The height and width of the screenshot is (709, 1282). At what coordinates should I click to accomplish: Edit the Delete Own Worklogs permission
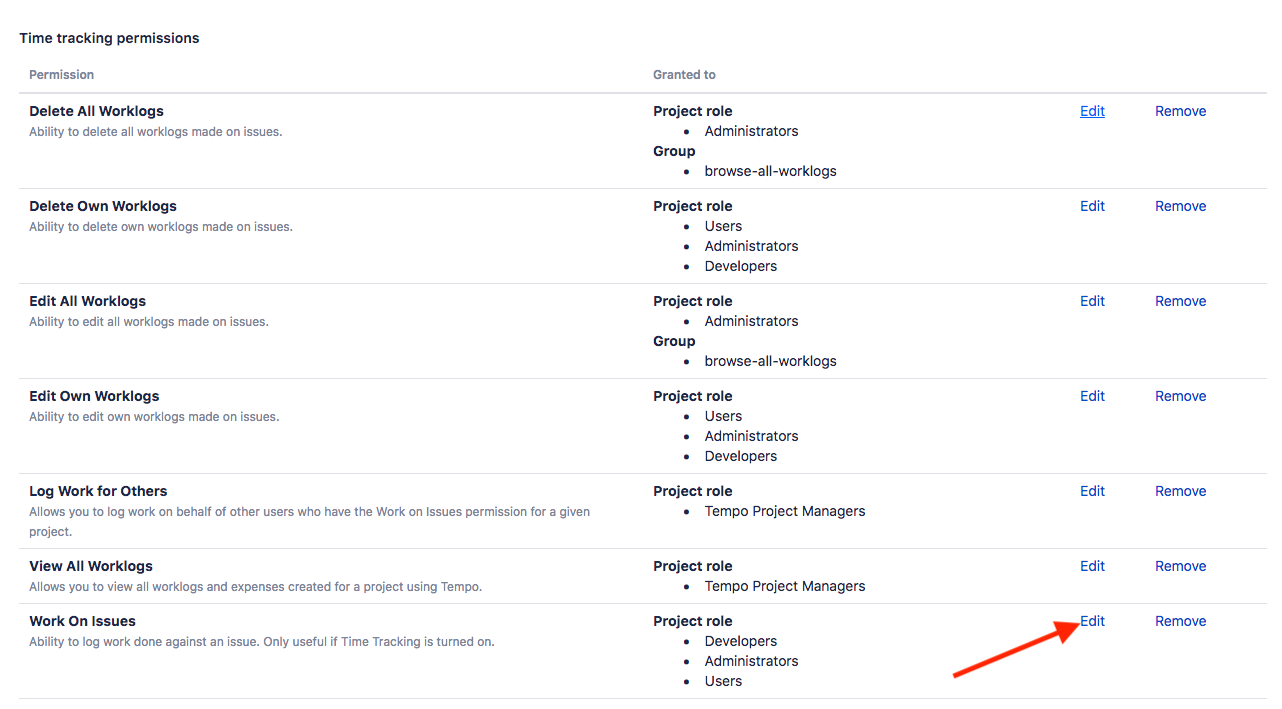tap(1092, 206)
